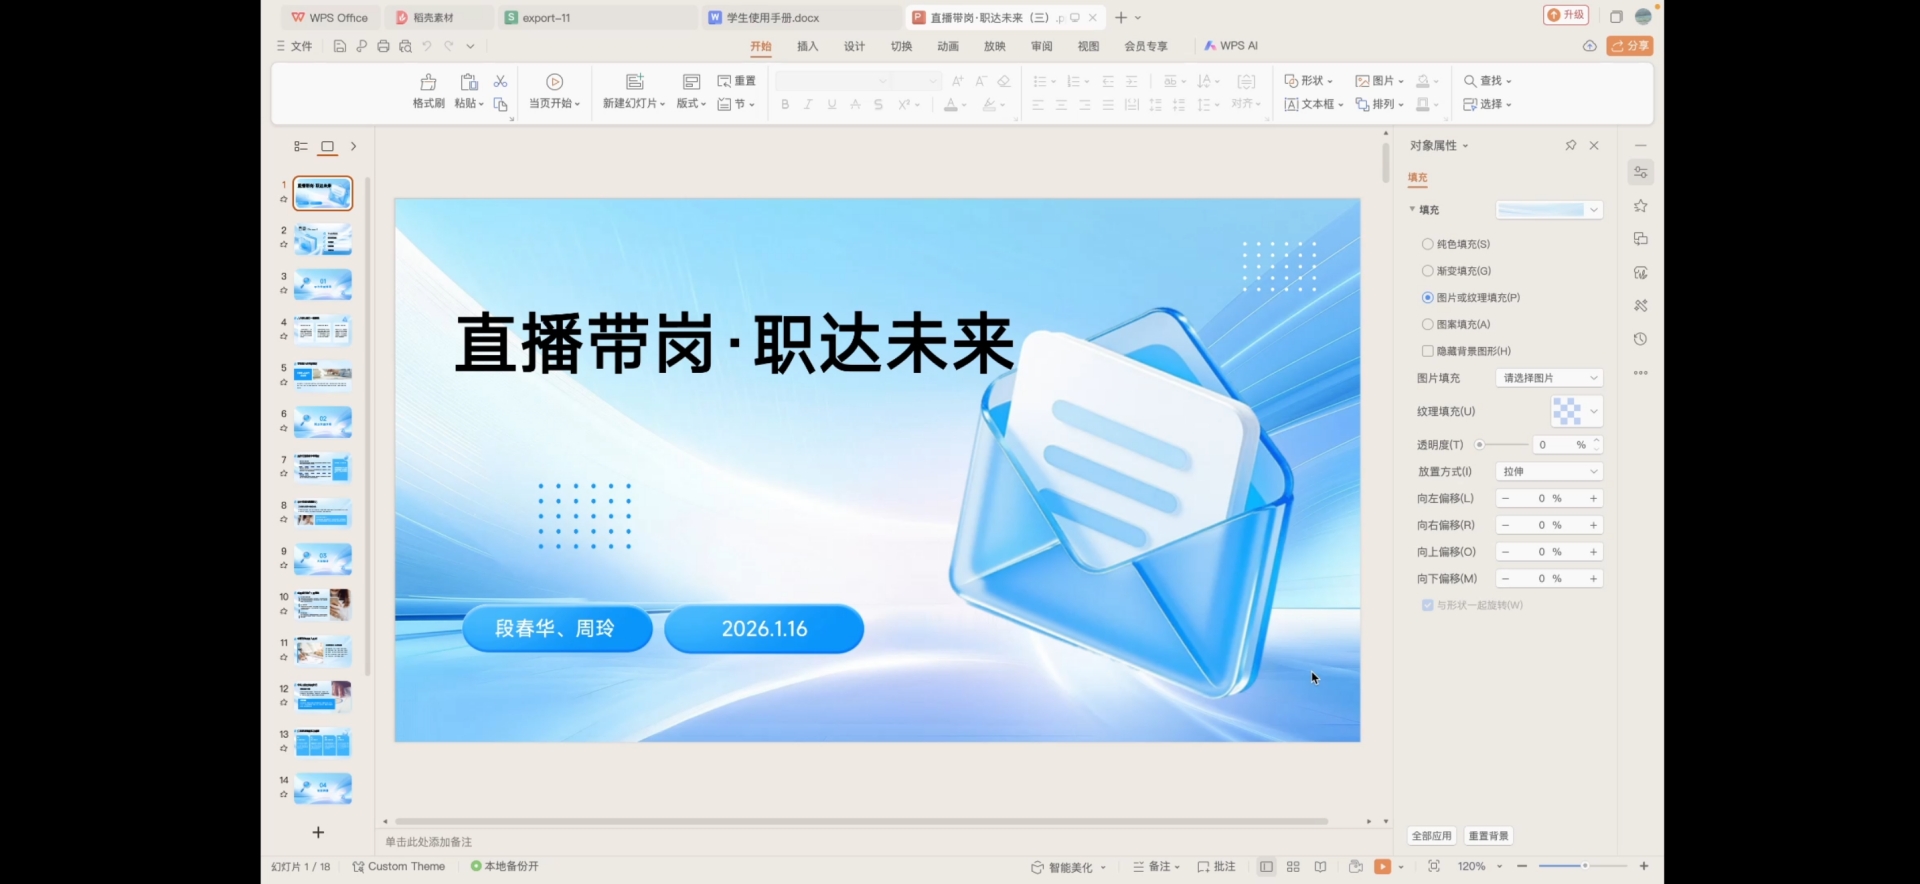Click the Reset Background (重置背景) button

(x=1488, y=836)
